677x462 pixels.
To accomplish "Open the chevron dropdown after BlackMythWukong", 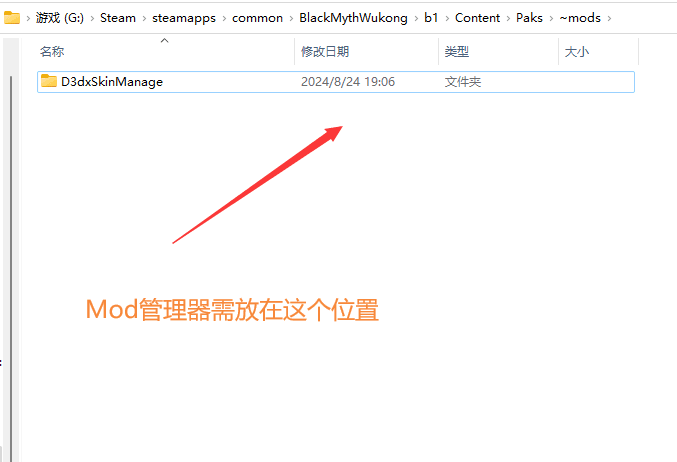I will [x=415, y=17].
